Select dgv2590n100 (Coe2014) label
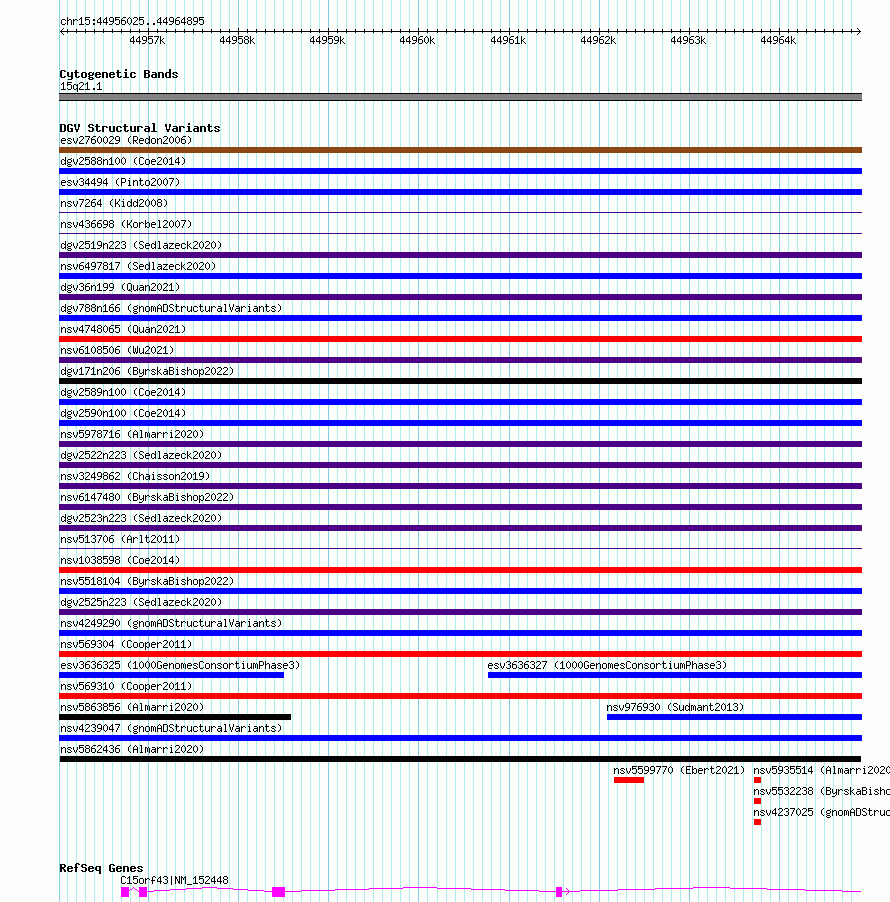Image resolution: width=890 pixels, height=902 pixels. [x=123, y=413]
